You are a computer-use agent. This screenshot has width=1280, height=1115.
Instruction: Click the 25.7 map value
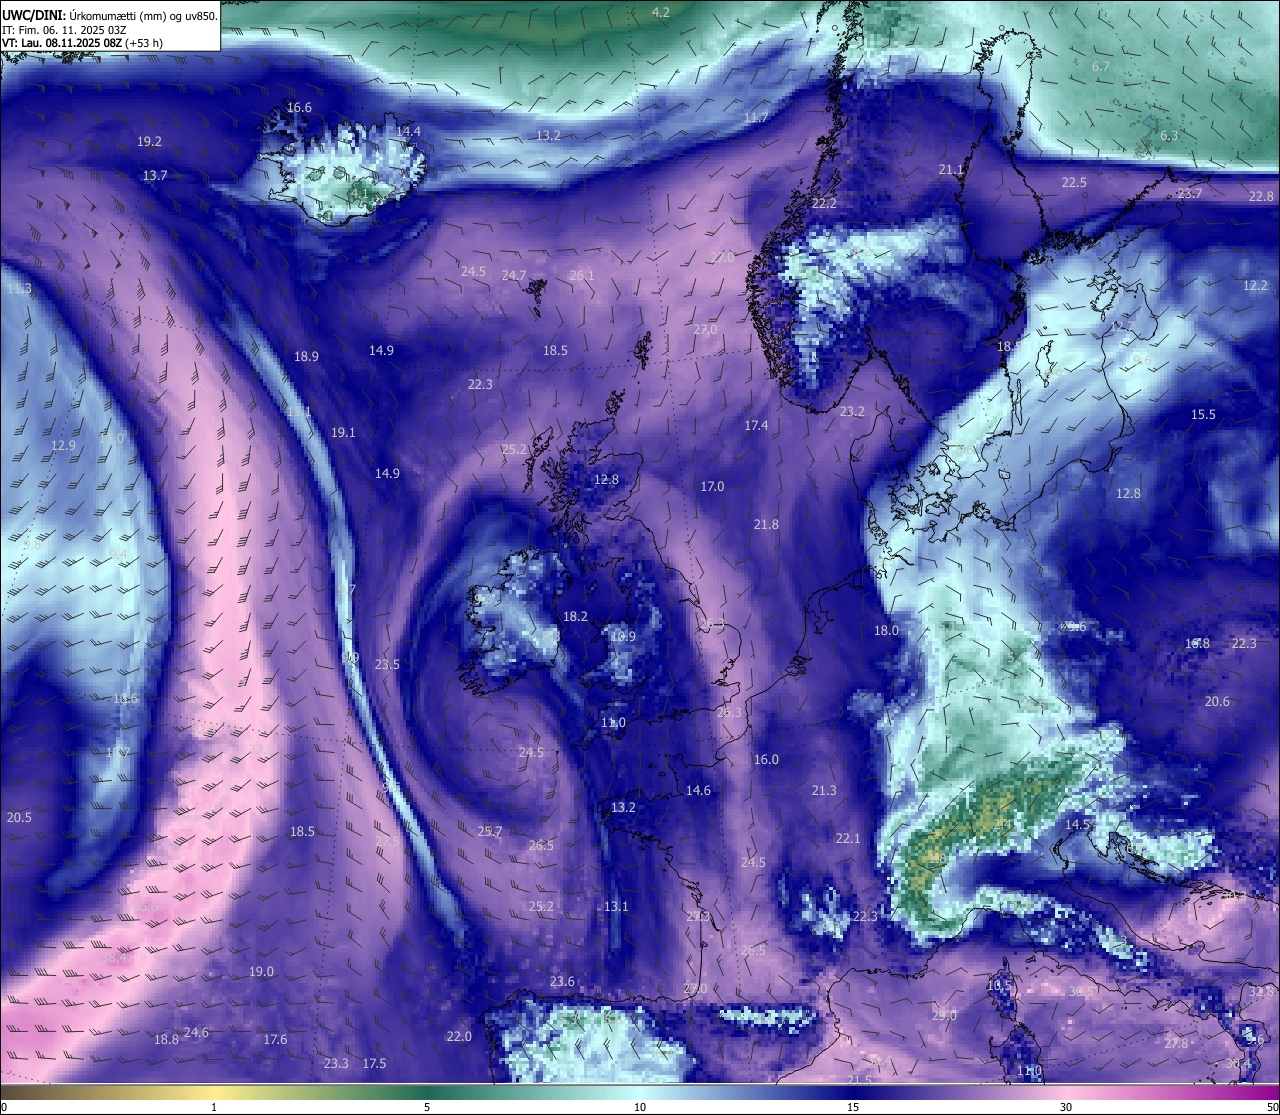pyautogui.click(x=490, y=831)
